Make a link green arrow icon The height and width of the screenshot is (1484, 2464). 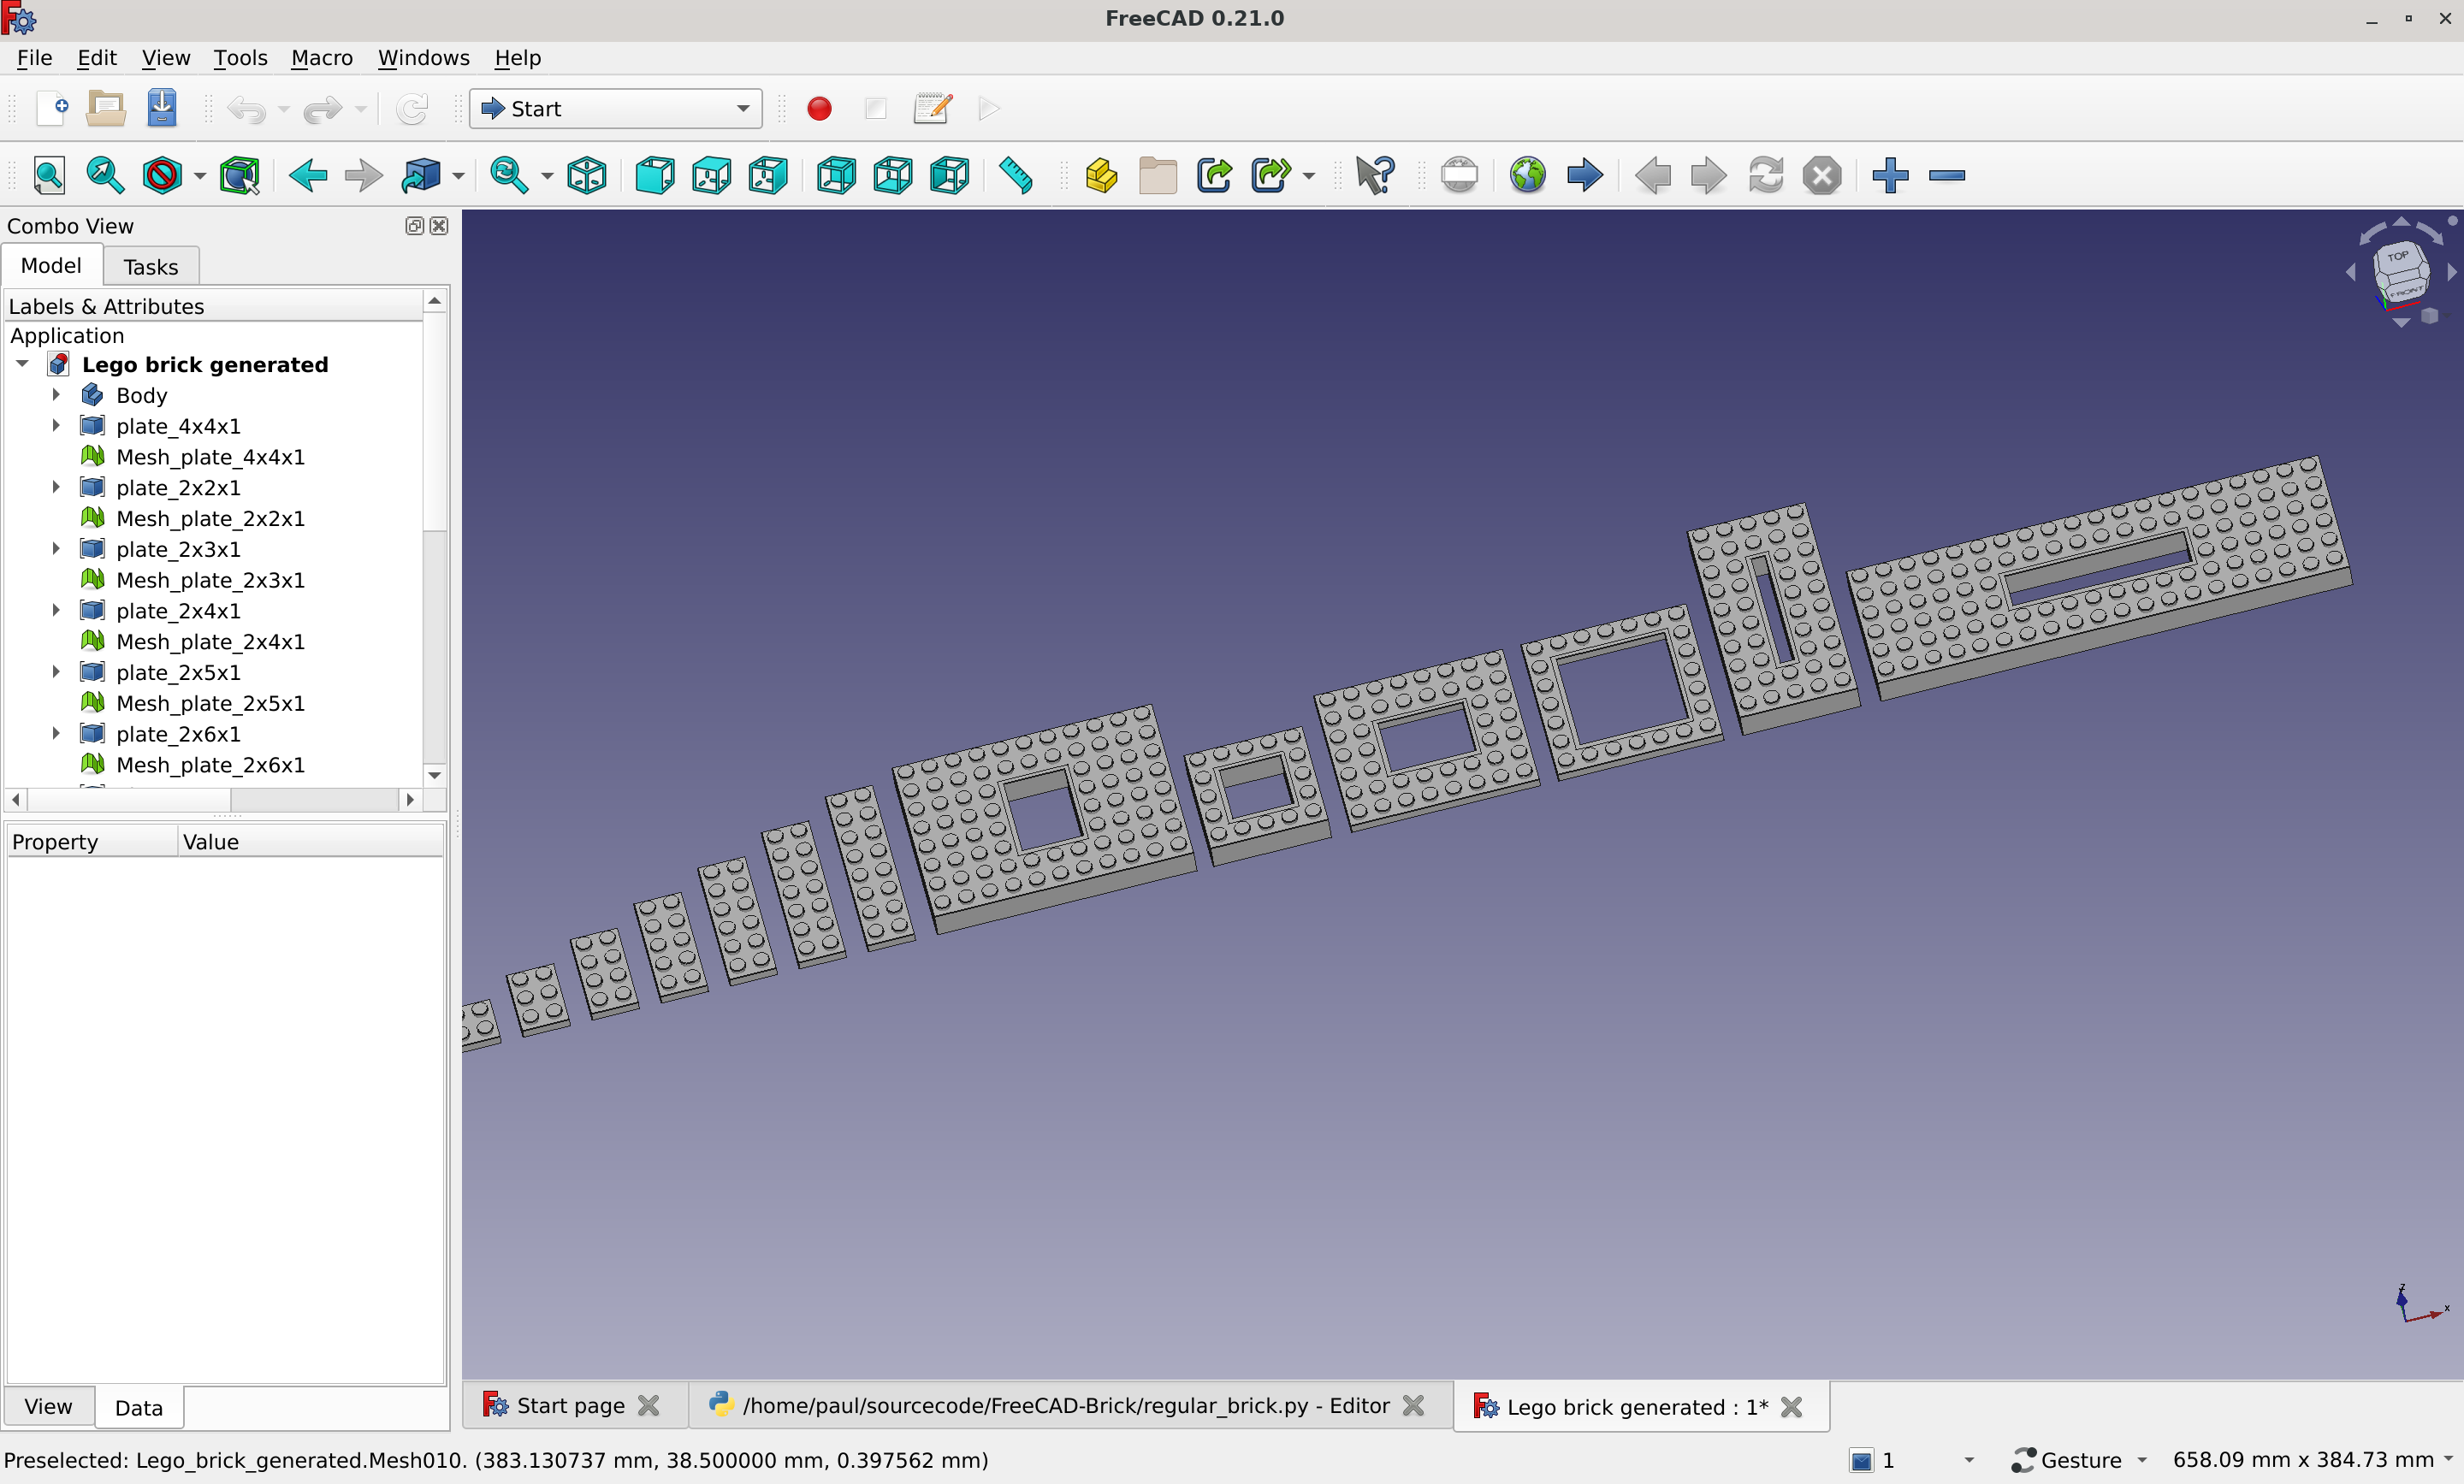[x=1214, y=175]
